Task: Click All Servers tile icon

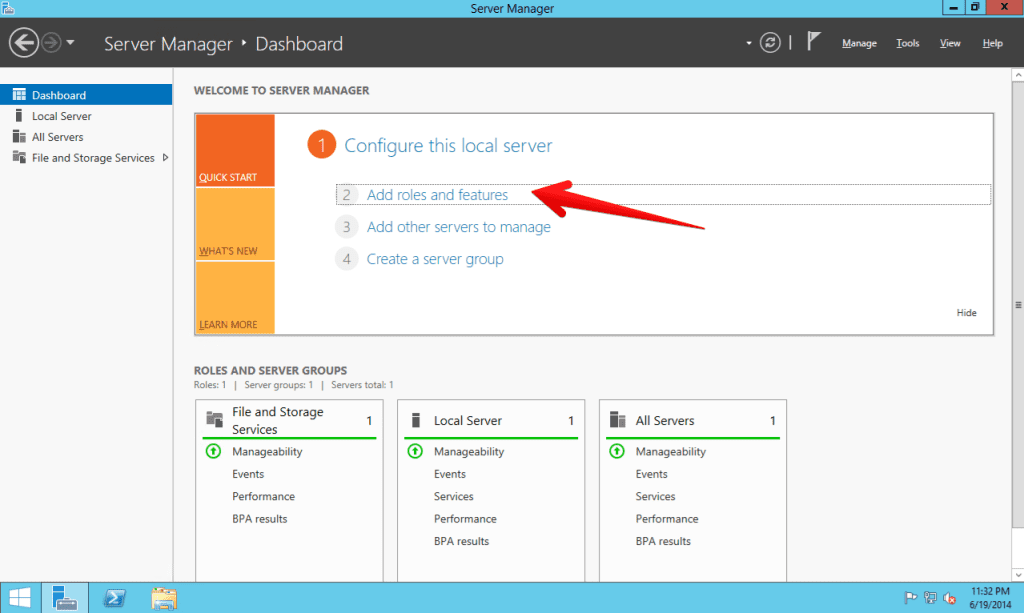Action: click(617, 419)
